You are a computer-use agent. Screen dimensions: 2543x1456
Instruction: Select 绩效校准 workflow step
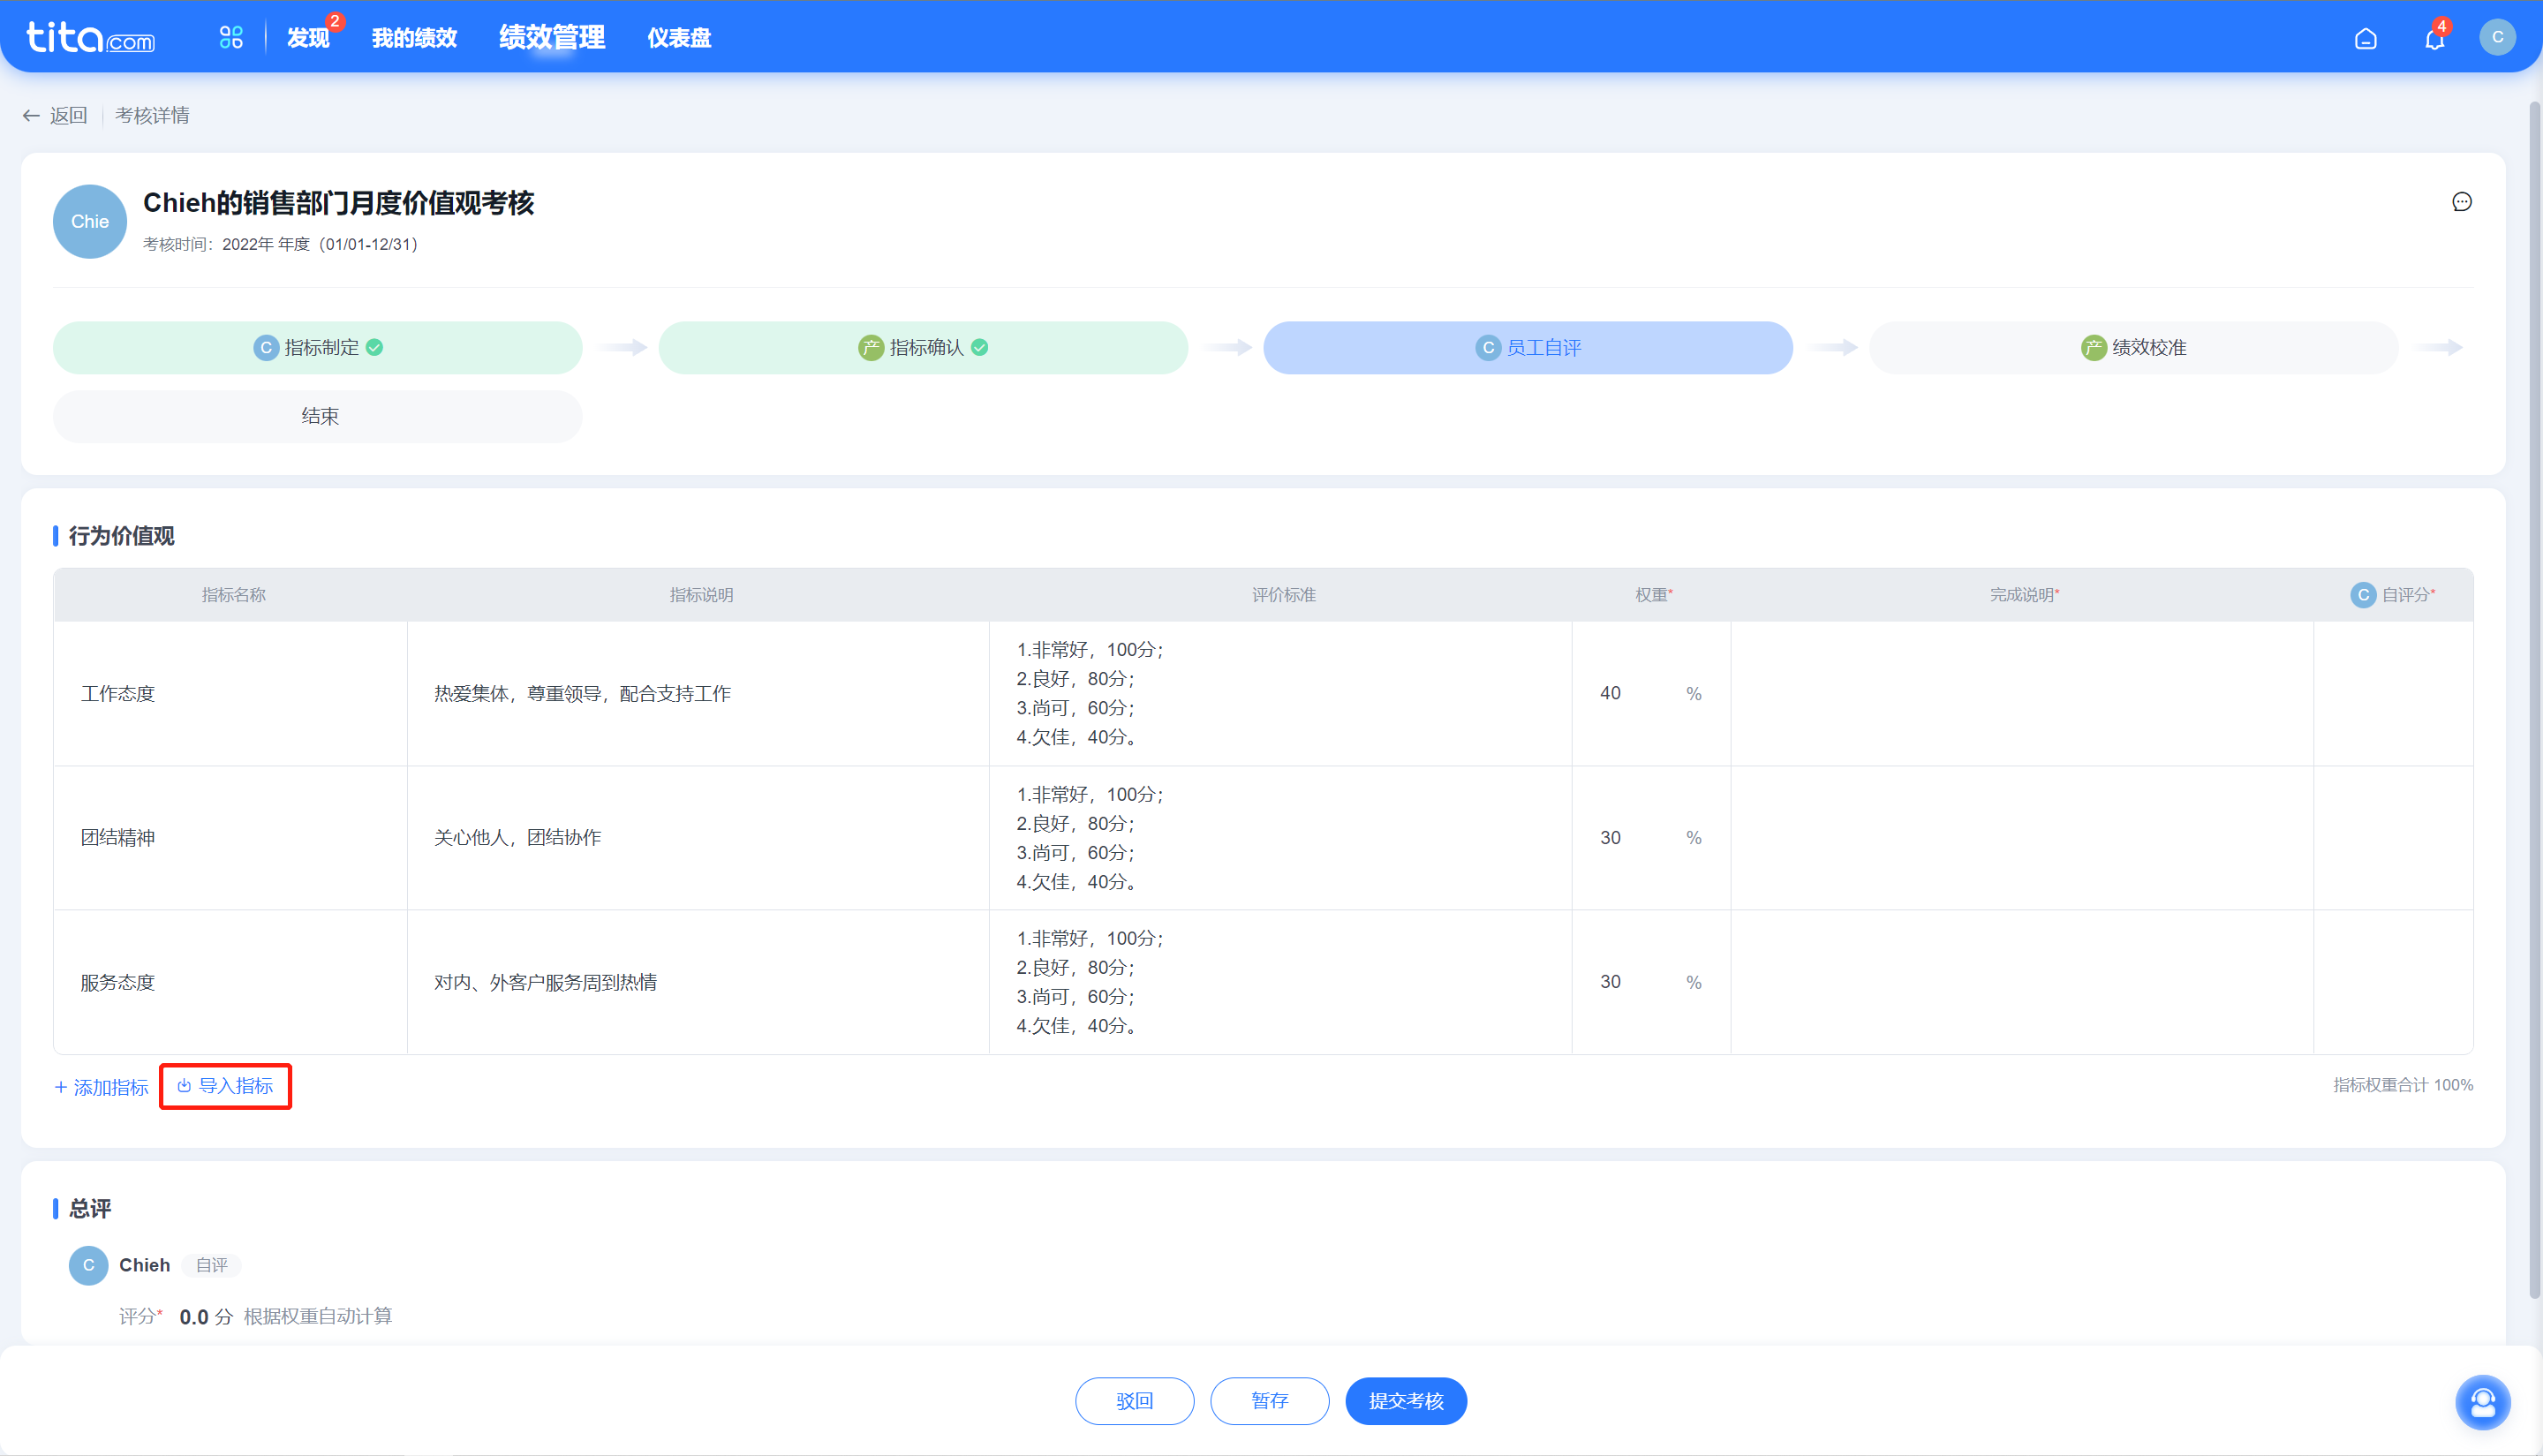click(x=2134, y=348)
